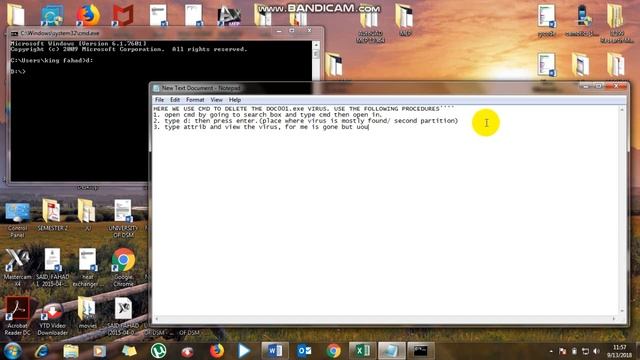Select SEMESTER 2 folder on desktop
Screen dimensions: 640x360
pos(52,216)
